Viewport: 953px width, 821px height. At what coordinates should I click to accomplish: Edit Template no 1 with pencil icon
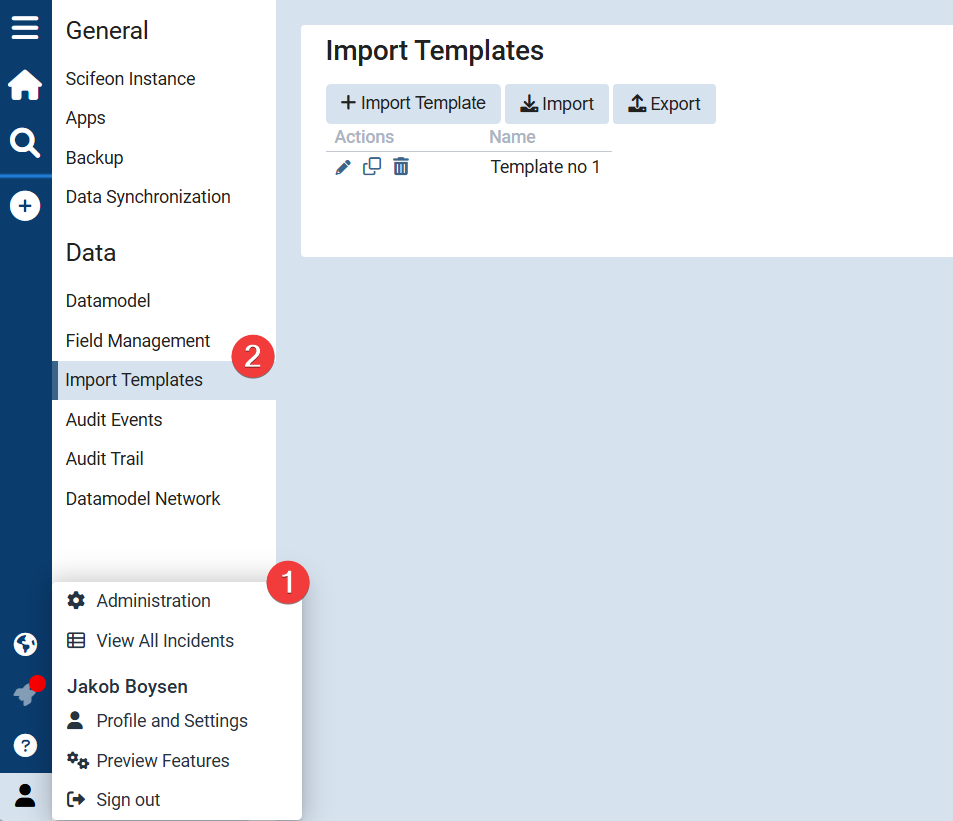point(343,167)
